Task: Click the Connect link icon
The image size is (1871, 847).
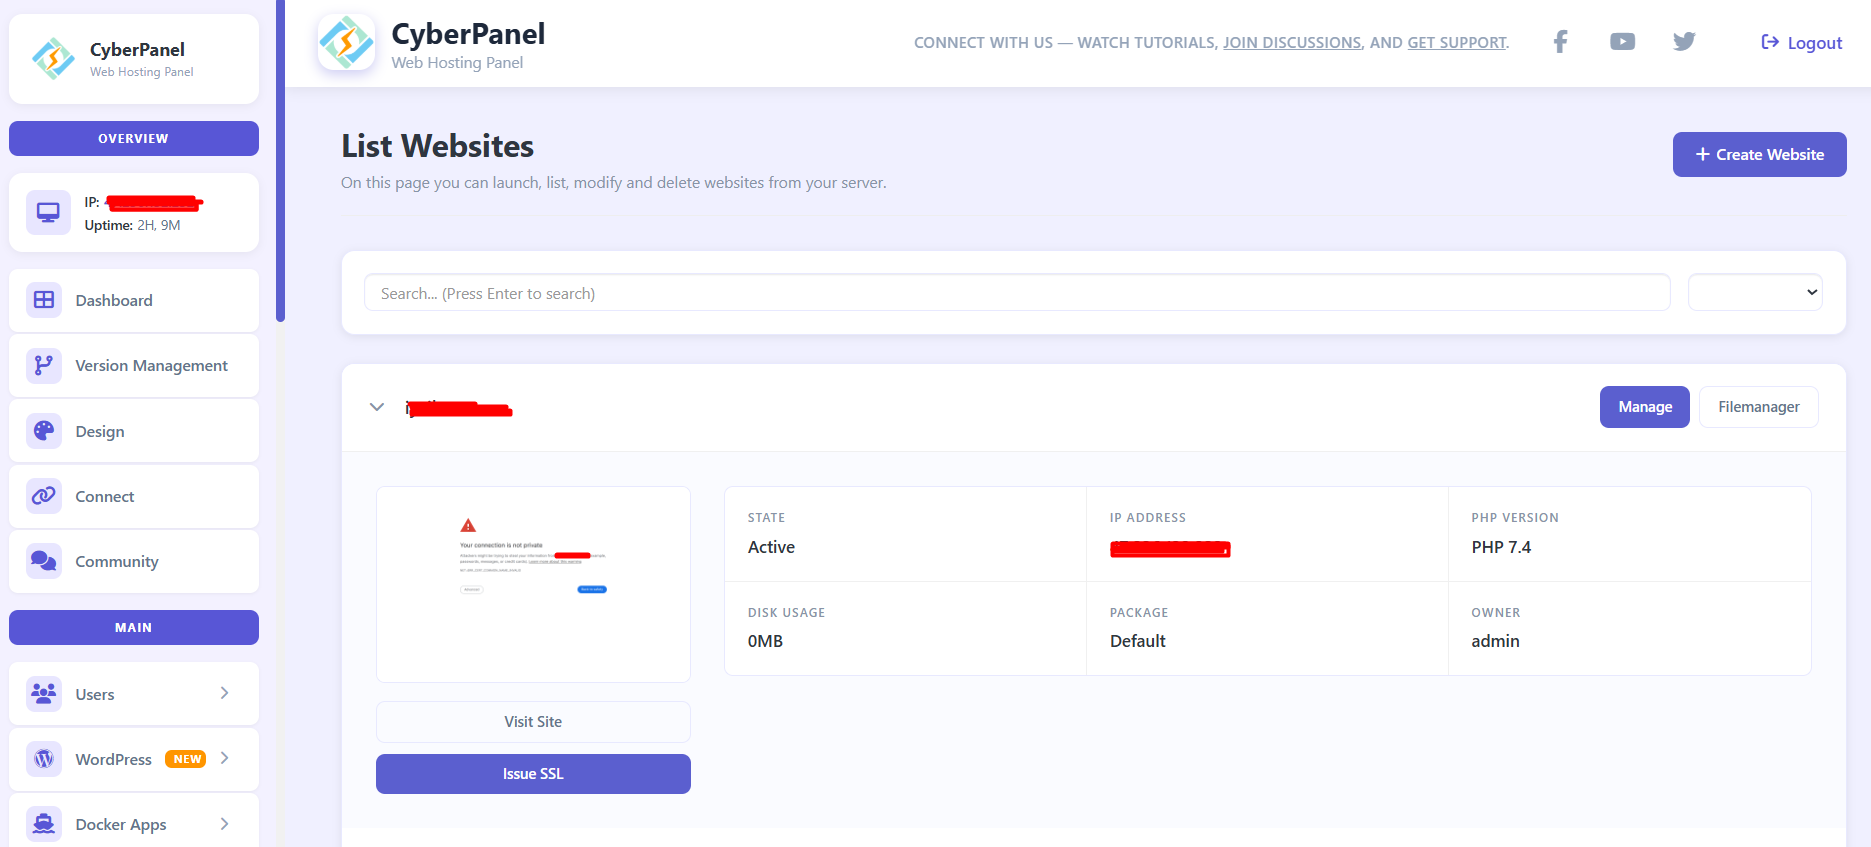Action: pyautogui.click(x=44, y=496)
